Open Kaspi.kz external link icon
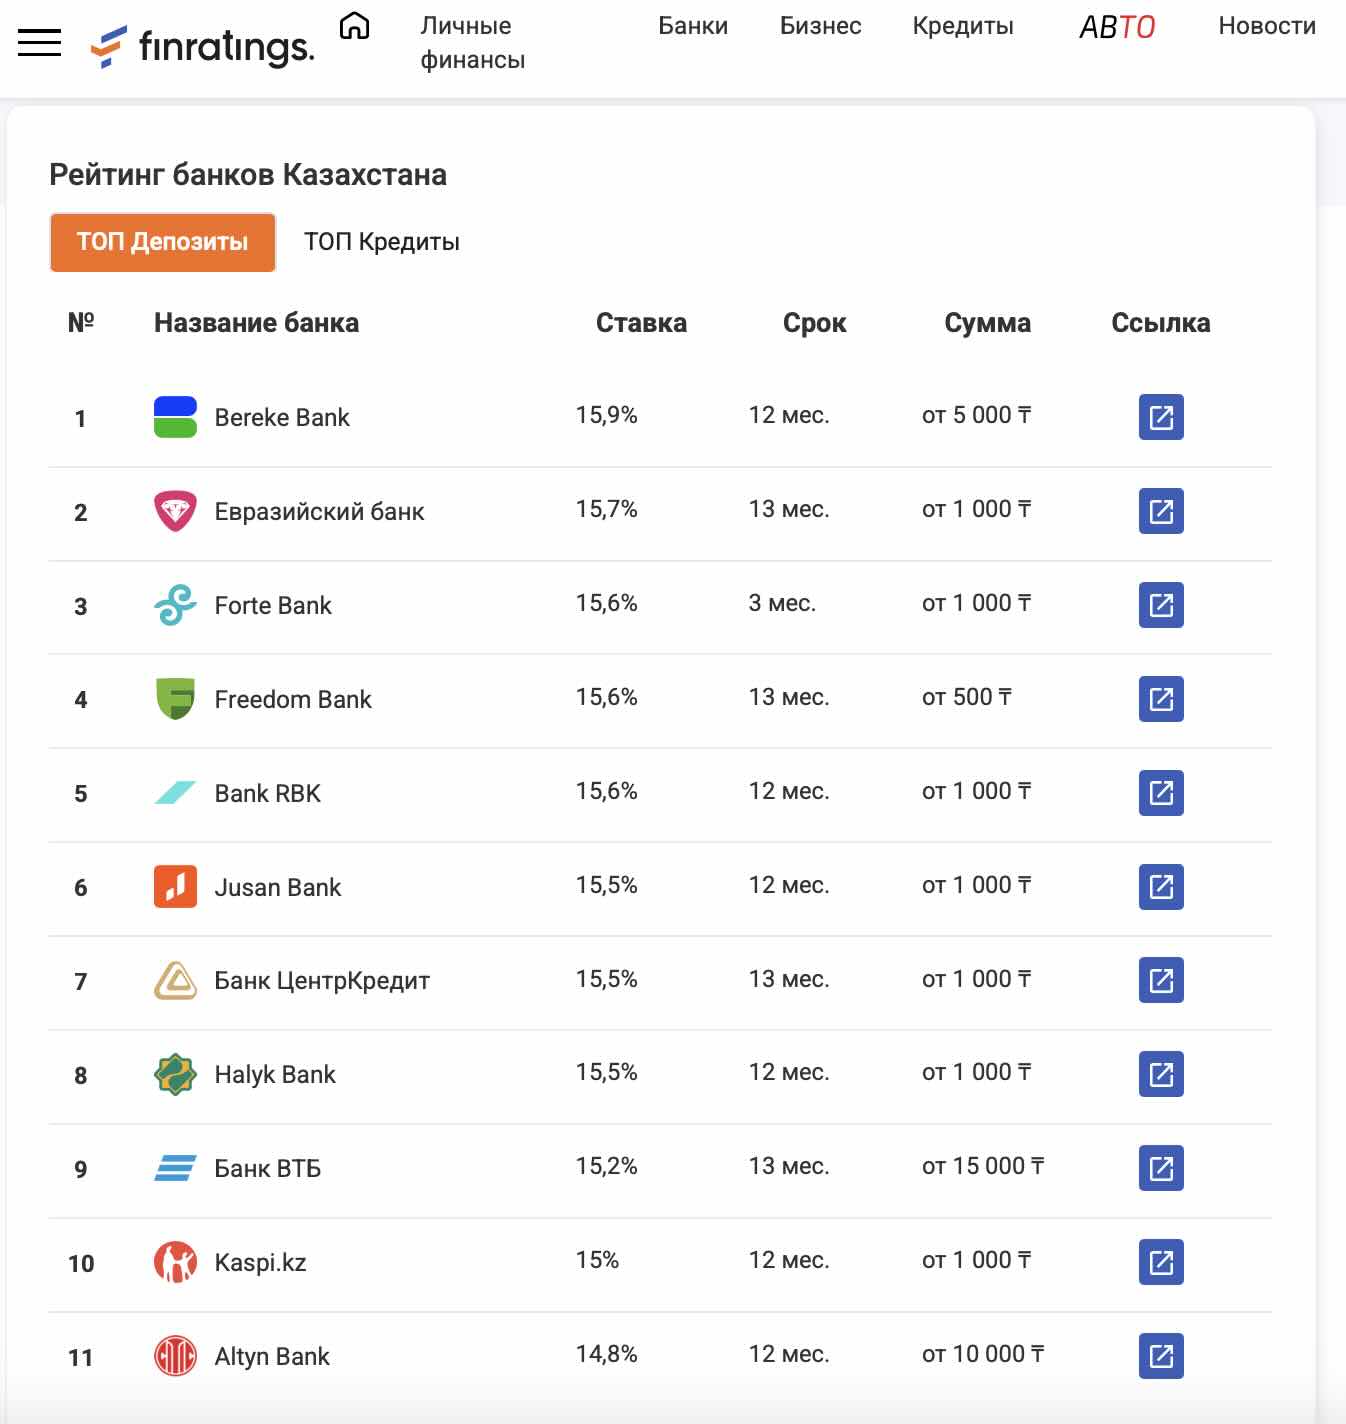The height and width of the screenshot is (1424, 1346). [x=1161, y=1262]
